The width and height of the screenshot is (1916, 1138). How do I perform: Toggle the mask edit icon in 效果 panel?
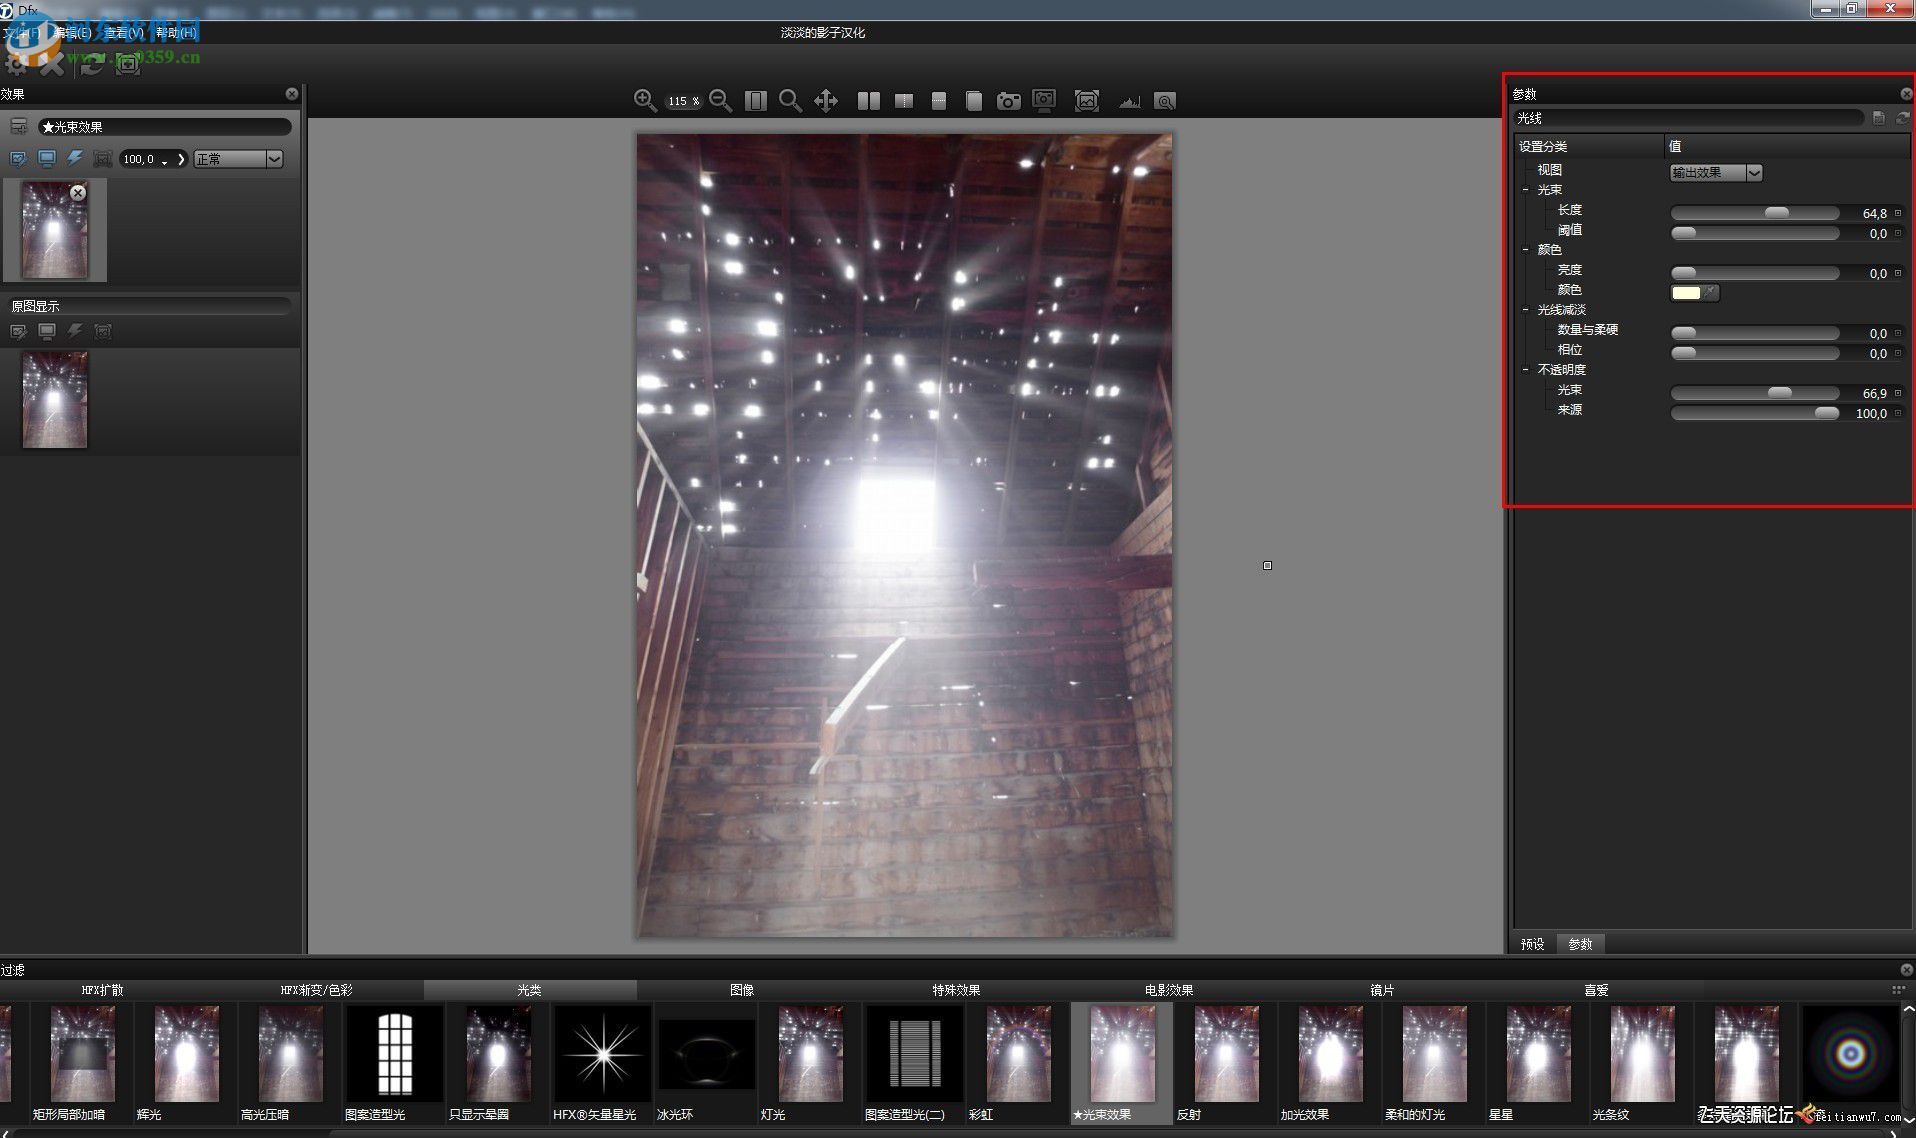(x=18, y=159)
